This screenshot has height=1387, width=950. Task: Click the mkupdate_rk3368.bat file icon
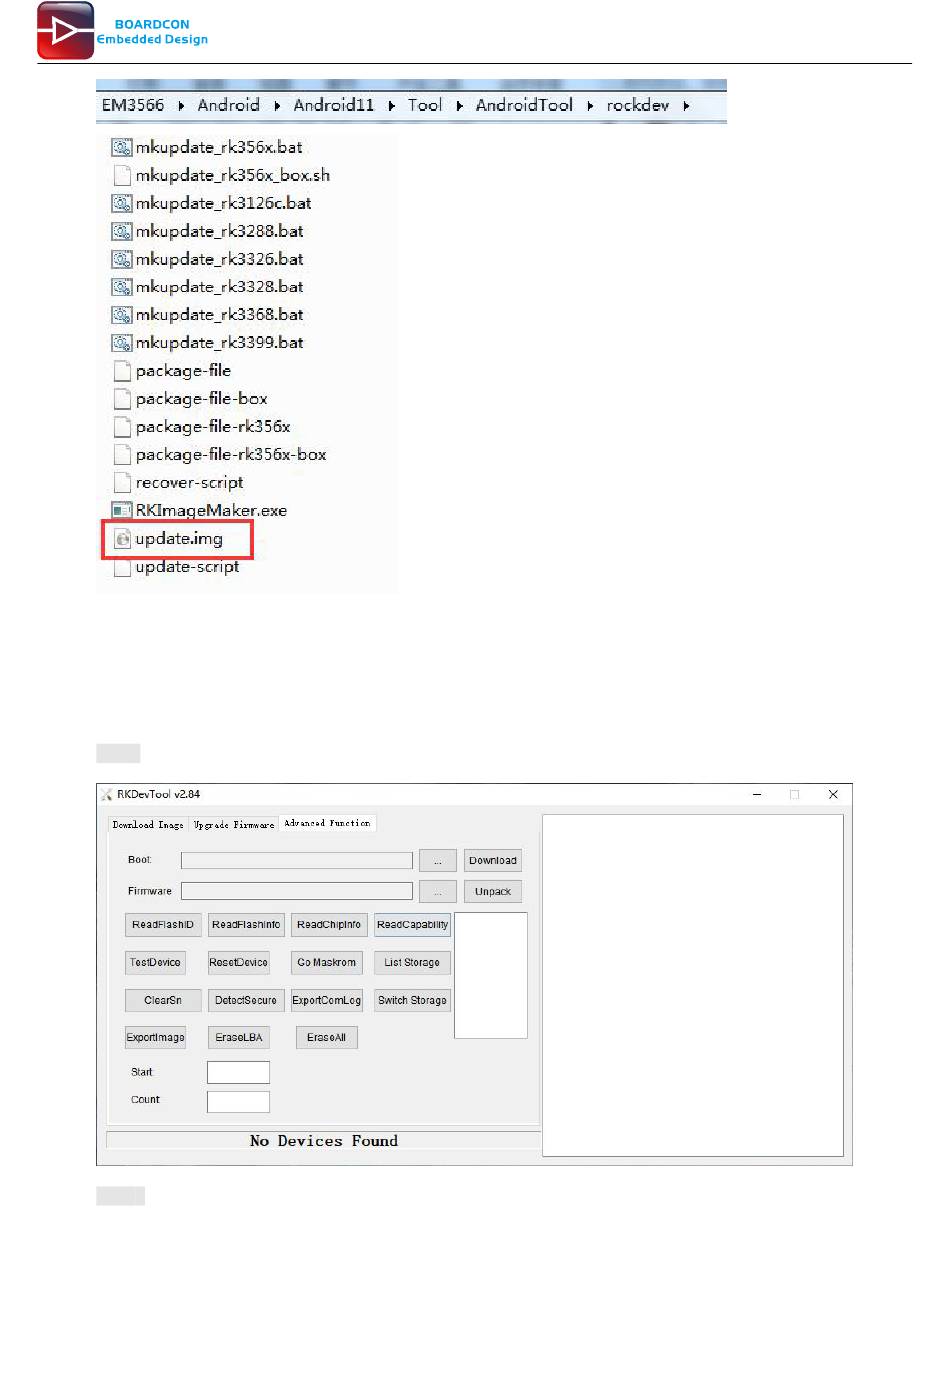coord(122,315)
